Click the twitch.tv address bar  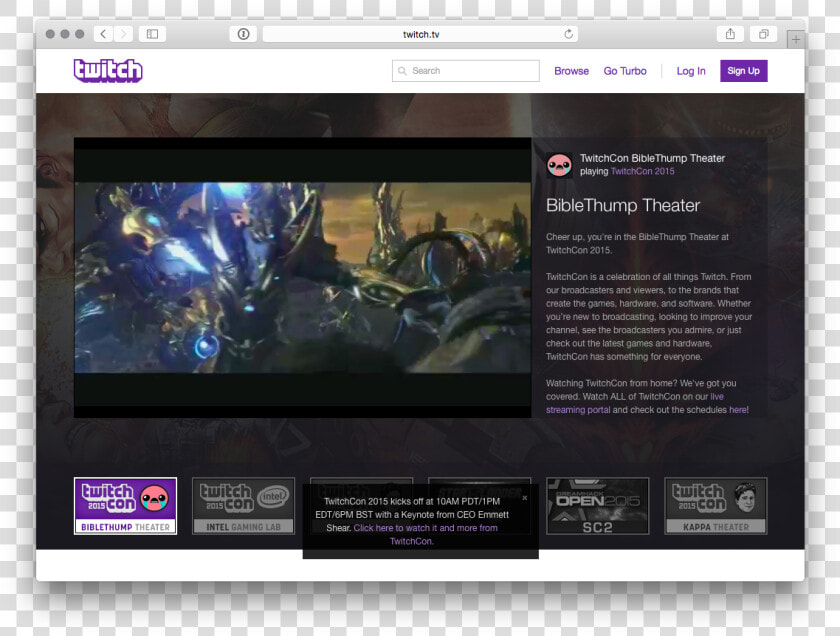(421, 34)
